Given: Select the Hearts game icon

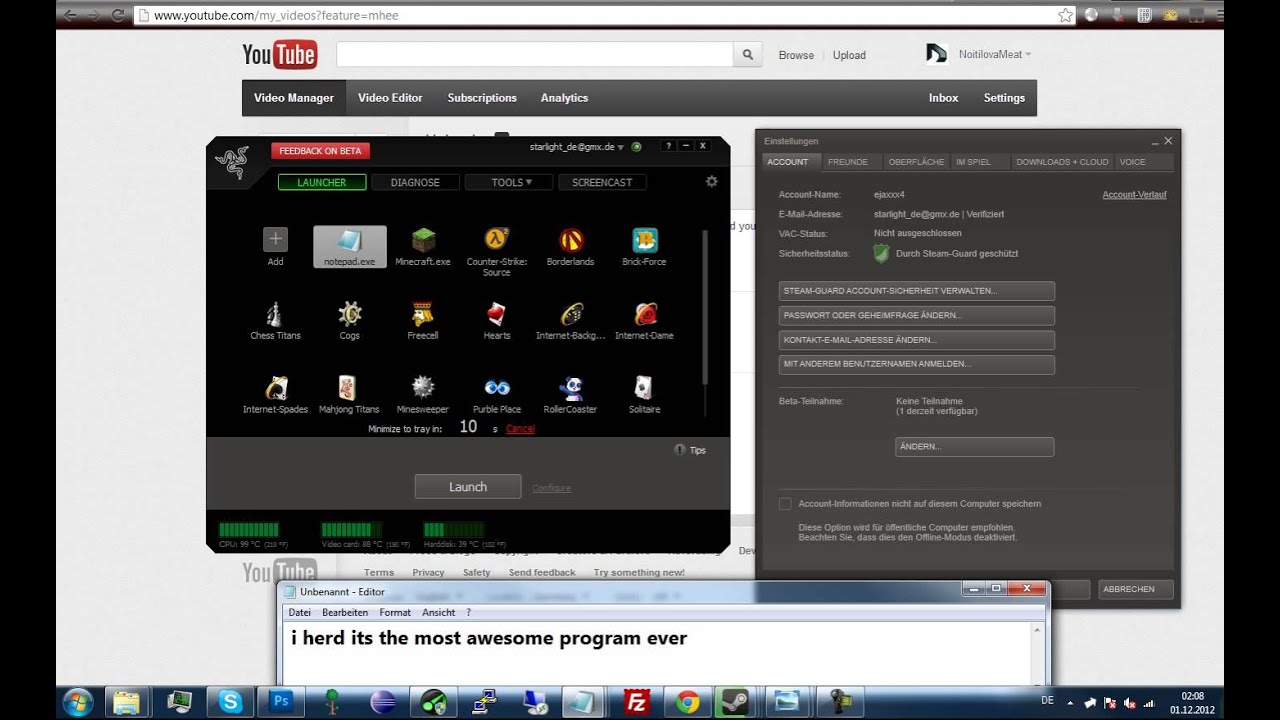Looking at the screenshot, I should coord(497,320).
